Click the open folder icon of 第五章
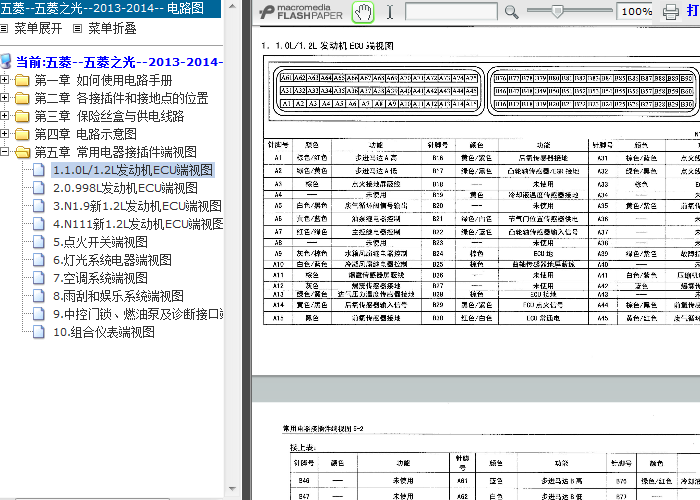Image resolution: width=700 pixels, height=500 pixels. 22,152
